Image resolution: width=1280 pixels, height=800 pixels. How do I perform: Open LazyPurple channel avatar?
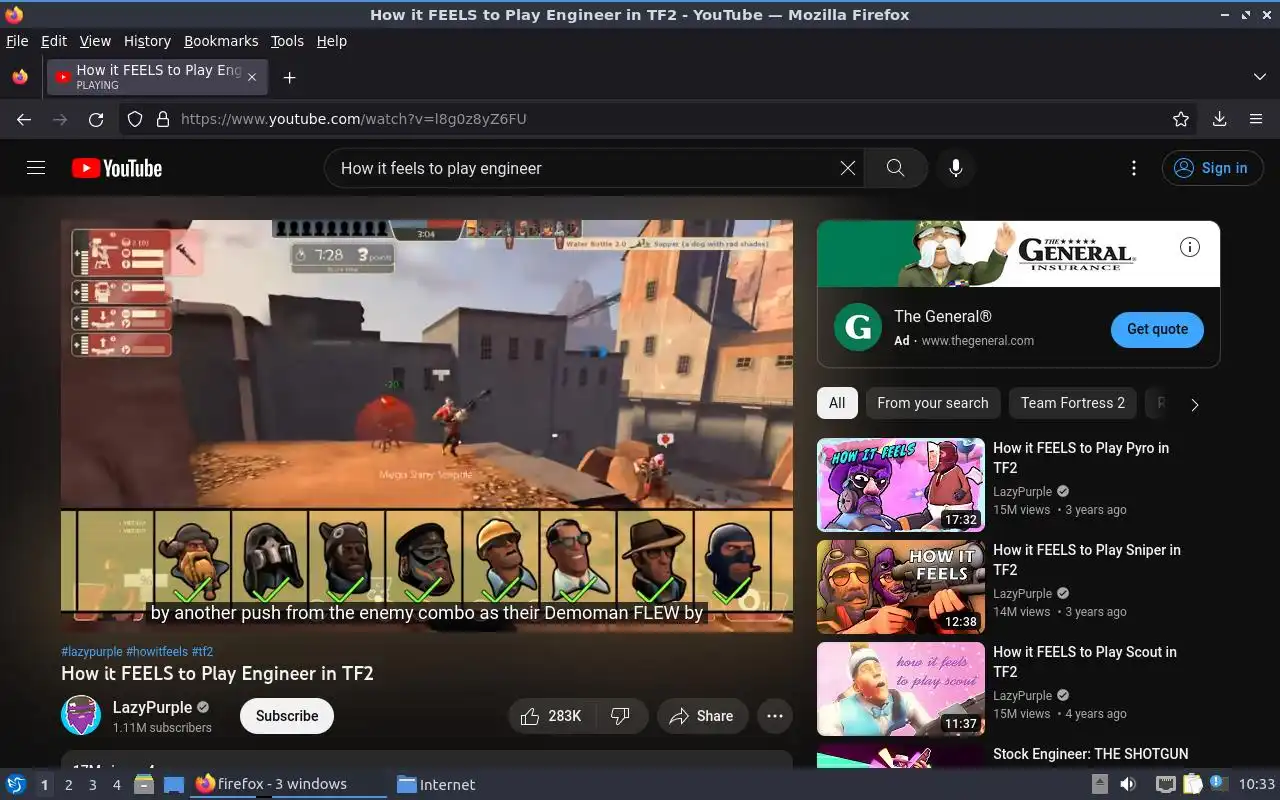pyautogui.click(x=81, y=716)
